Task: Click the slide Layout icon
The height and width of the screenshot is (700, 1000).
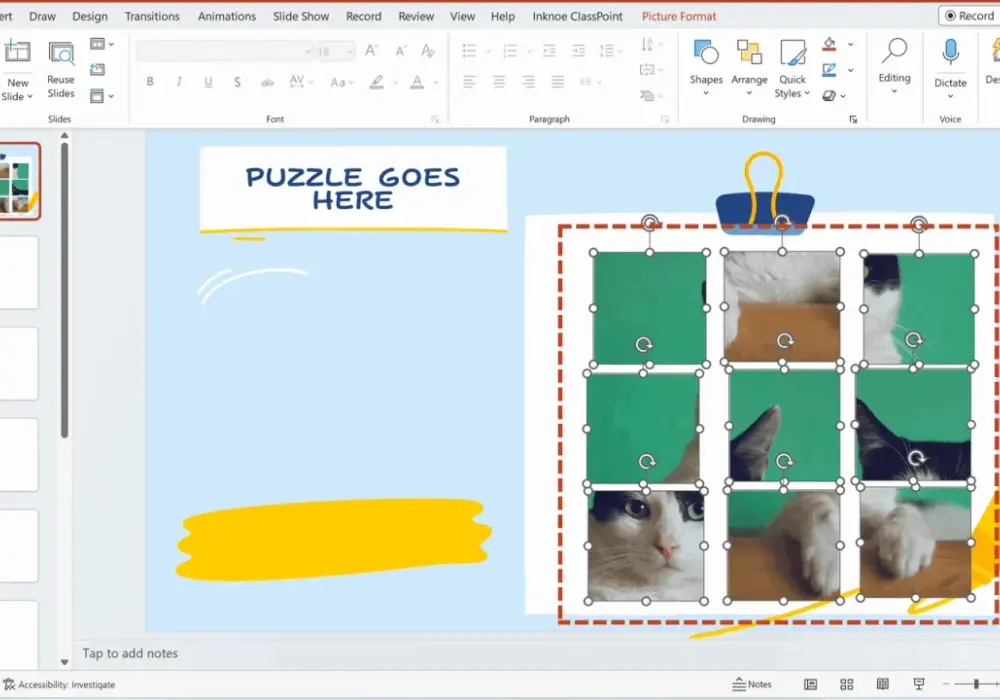Action: 98,44
